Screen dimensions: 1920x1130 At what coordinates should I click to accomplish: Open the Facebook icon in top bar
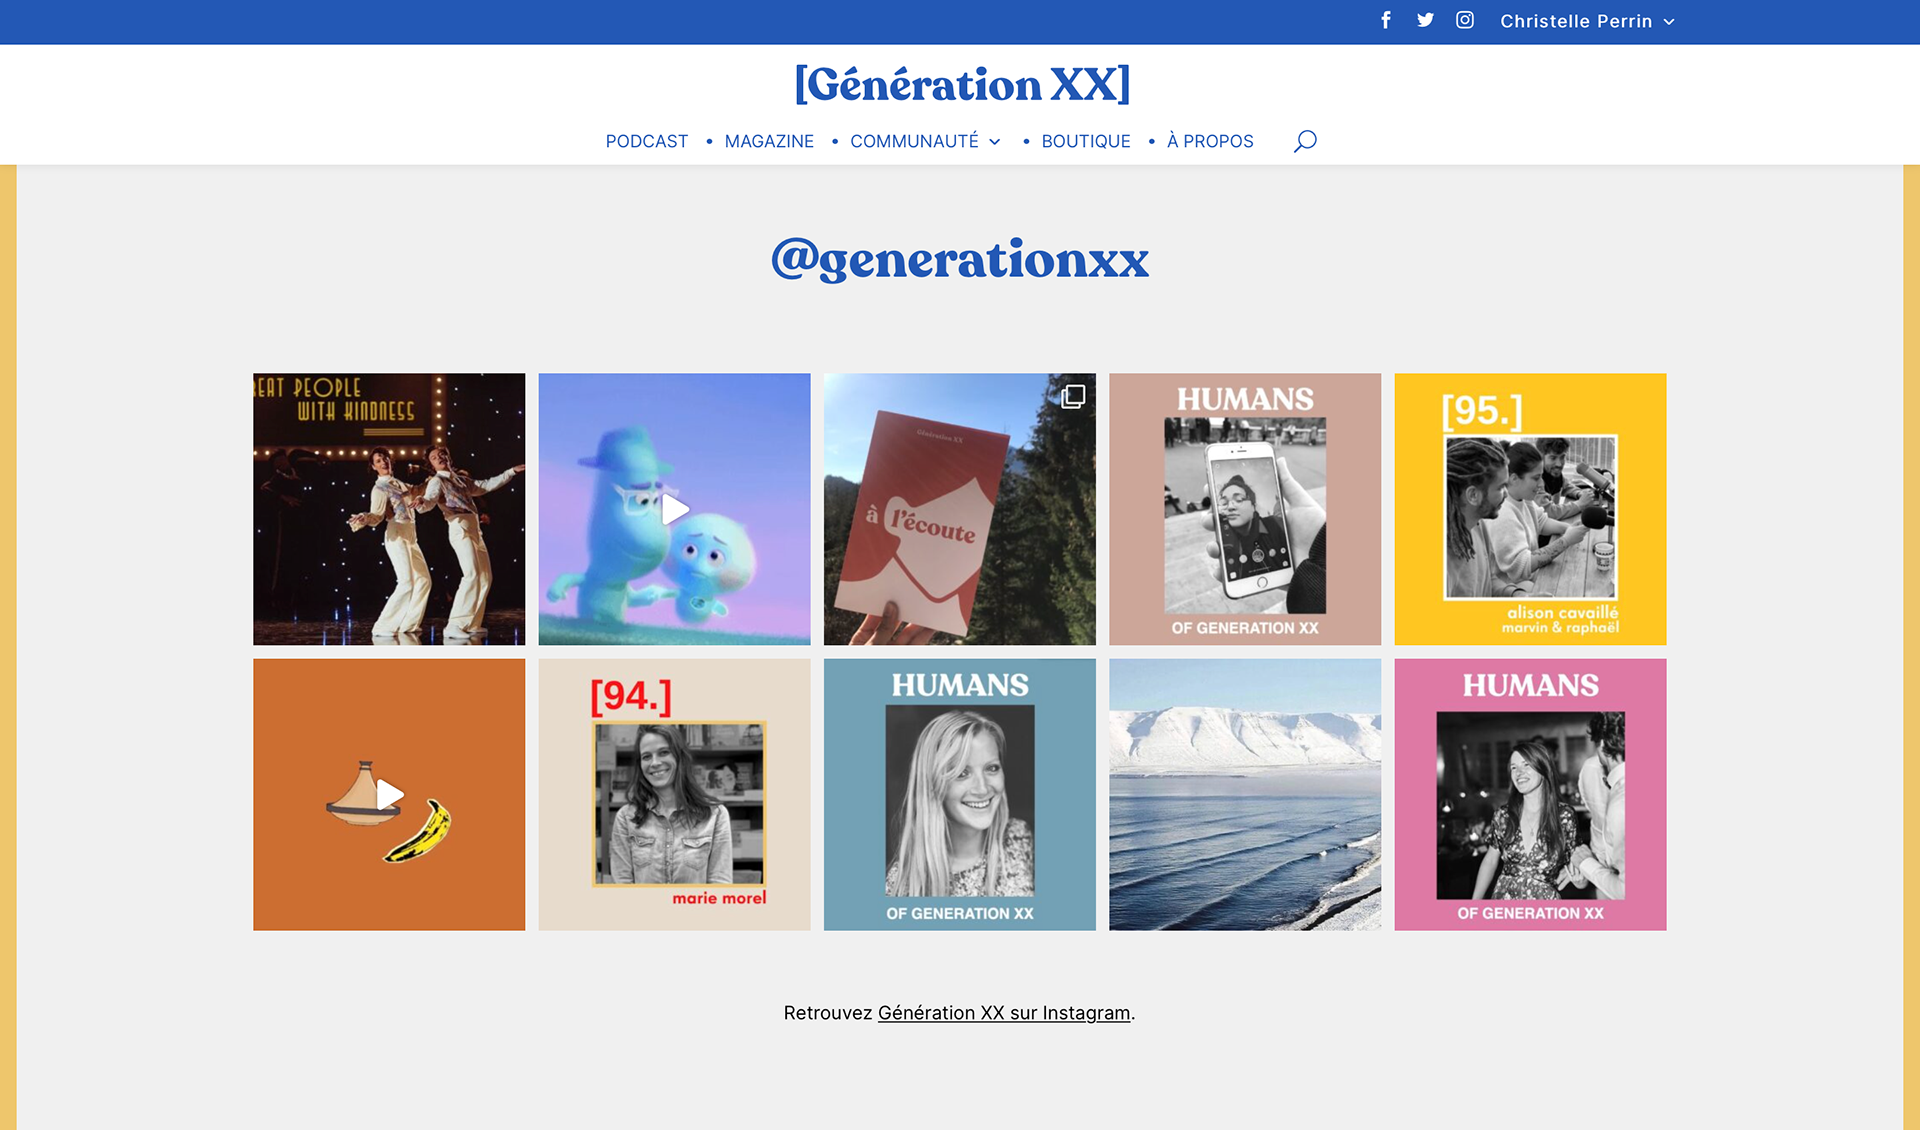[x=1386, y=20]
